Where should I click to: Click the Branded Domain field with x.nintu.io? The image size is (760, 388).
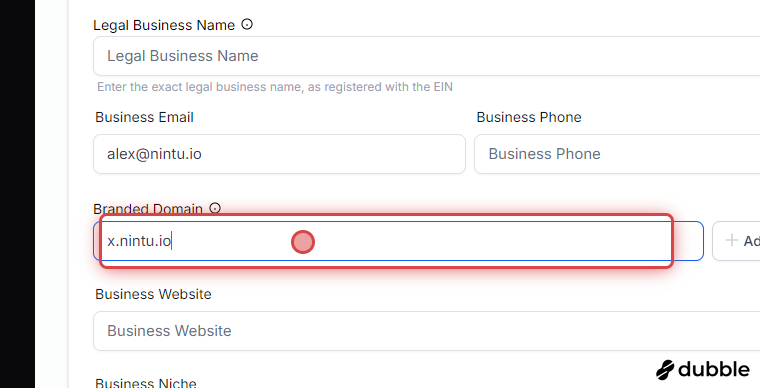click(398, 241)
